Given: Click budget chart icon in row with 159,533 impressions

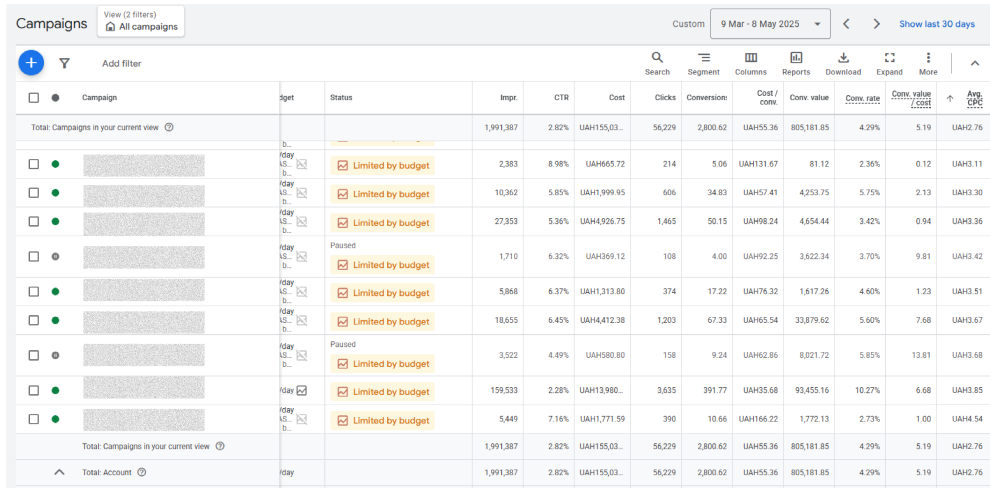Looking at the screenshot, I should (302, 390).
